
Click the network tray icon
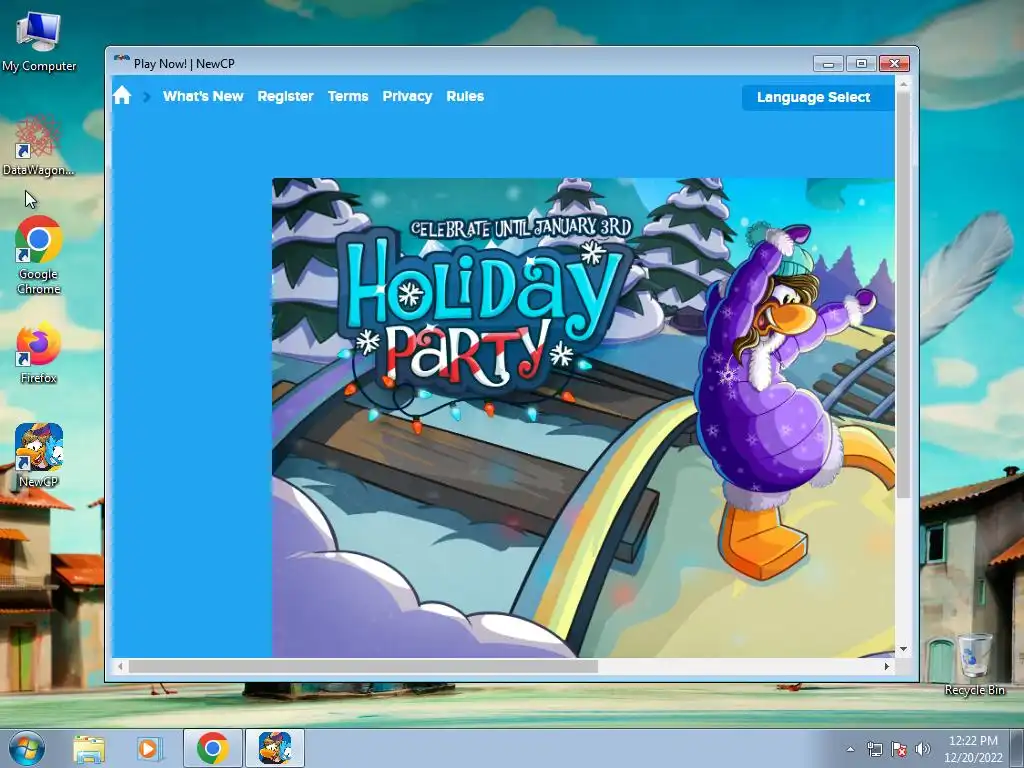click(874, 749)
